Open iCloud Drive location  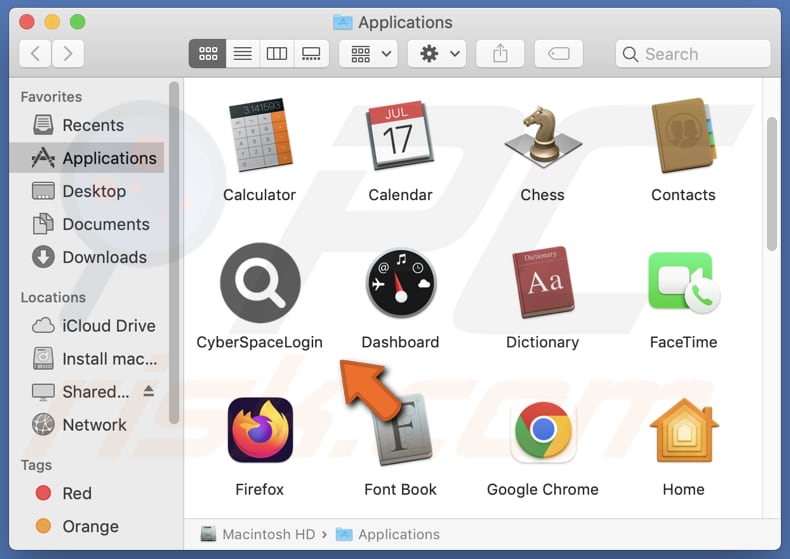(x=87, y=326)
